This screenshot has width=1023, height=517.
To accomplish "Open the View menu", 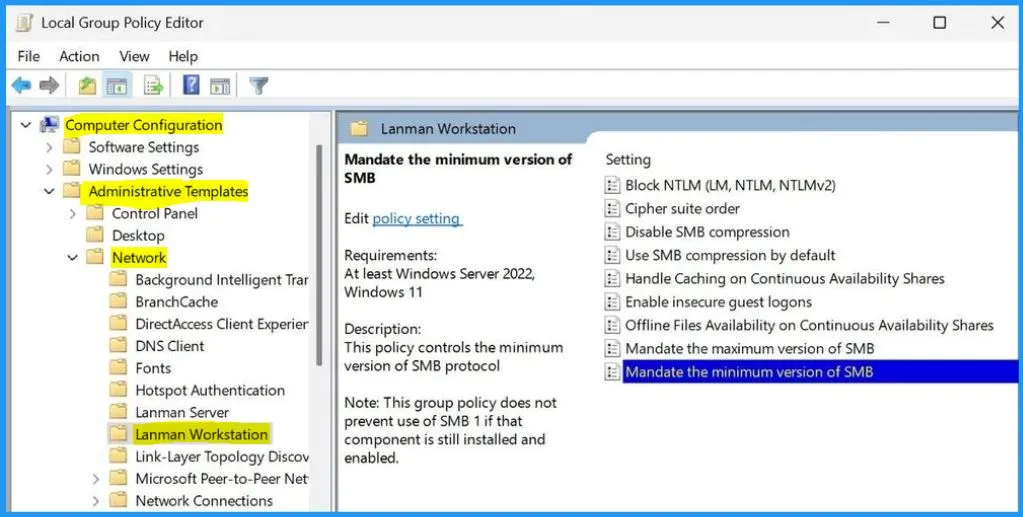I will pyautogui.click(x=134, y=57).
